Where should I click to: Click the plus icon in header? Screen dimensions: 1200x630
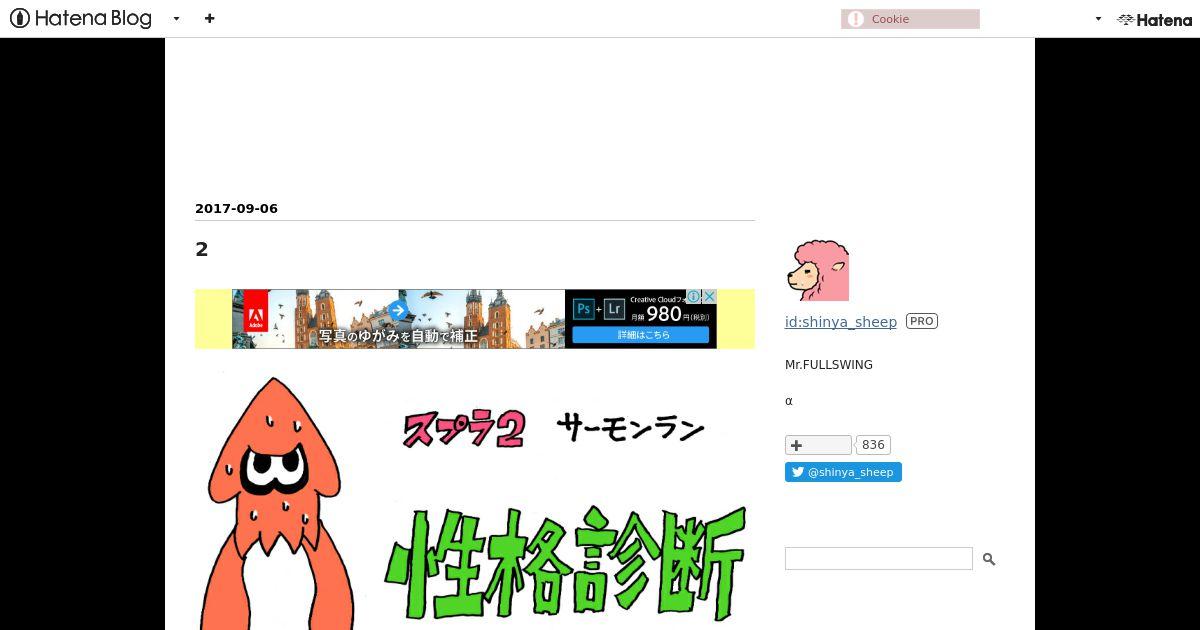click(209, 18)
